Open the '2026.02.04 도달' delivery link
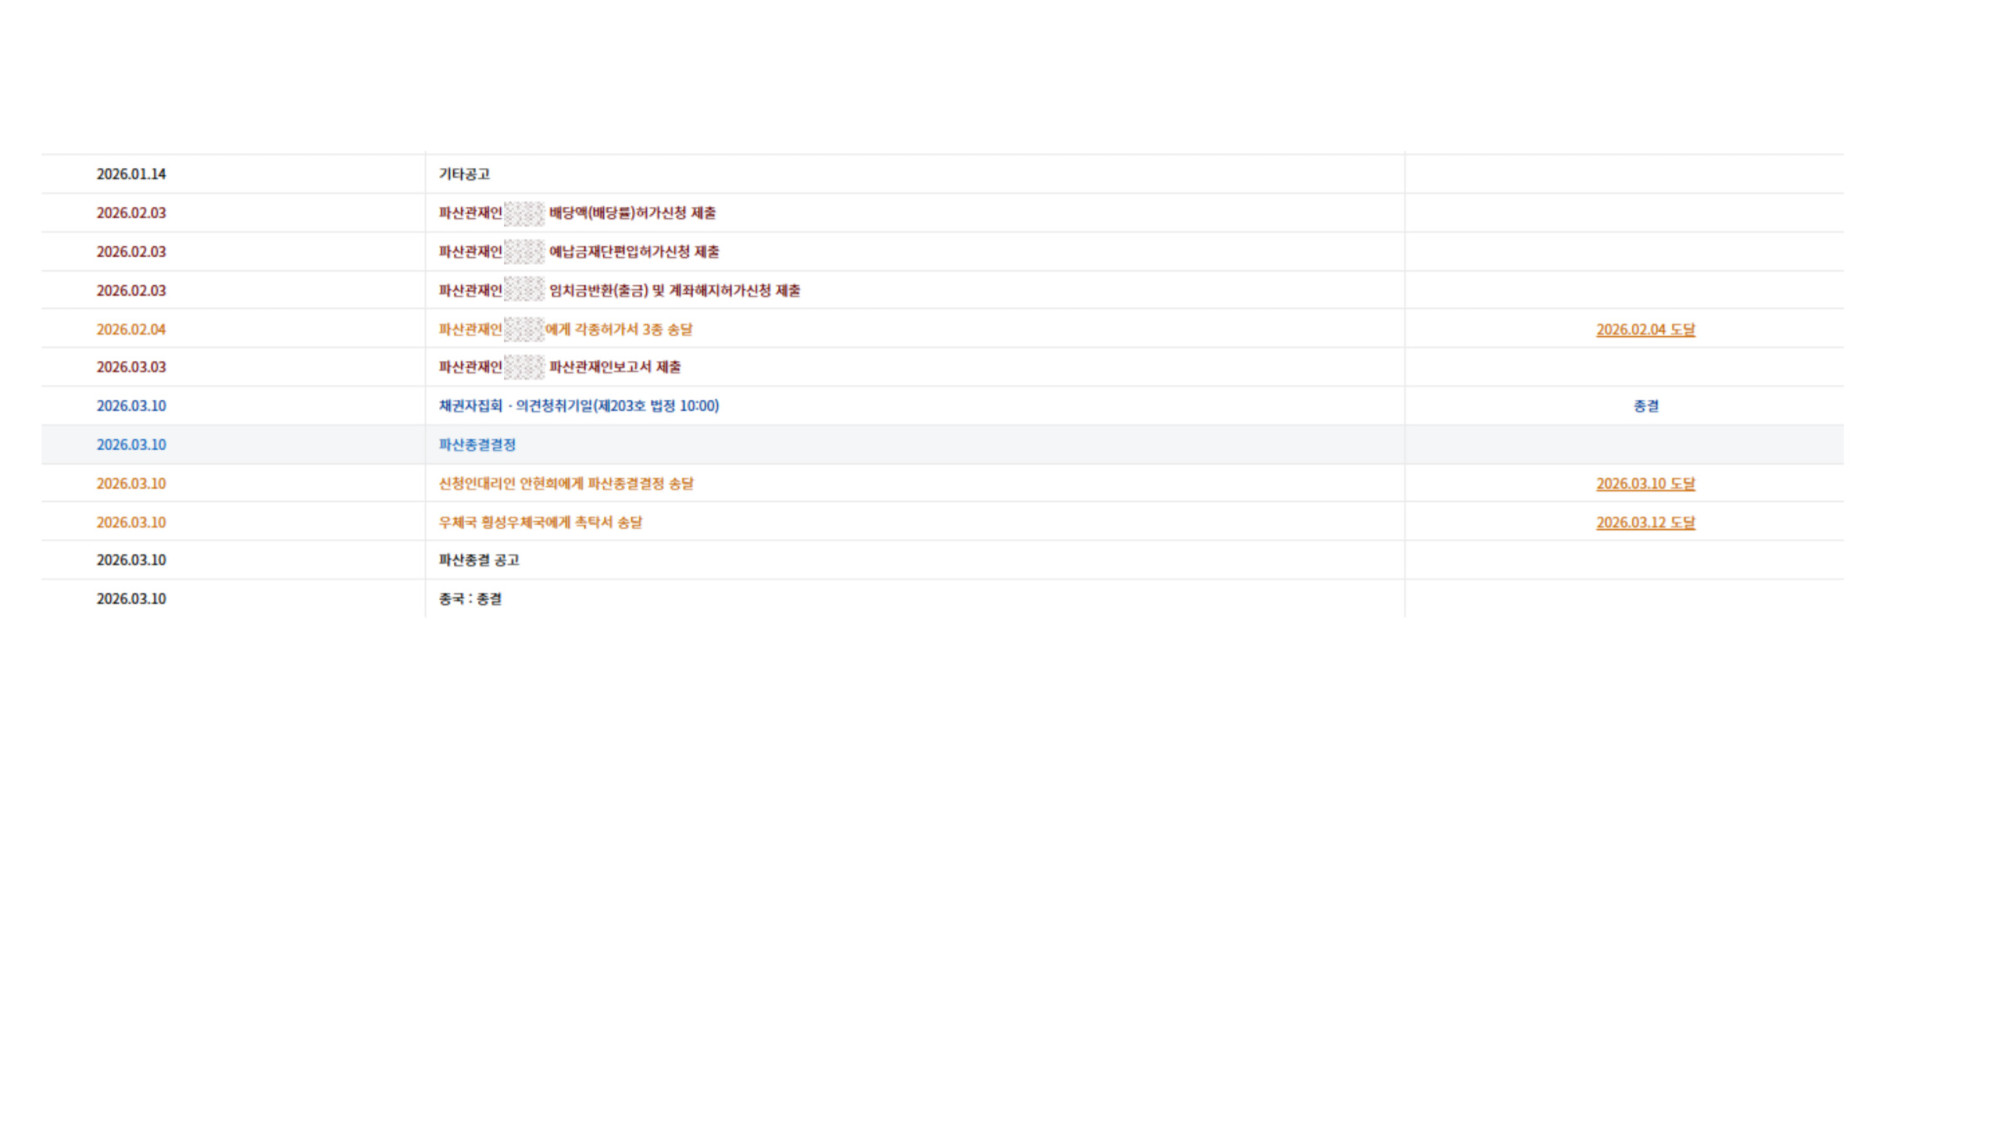This screenshot has width=2000, height=1125. click(1645, 329)
